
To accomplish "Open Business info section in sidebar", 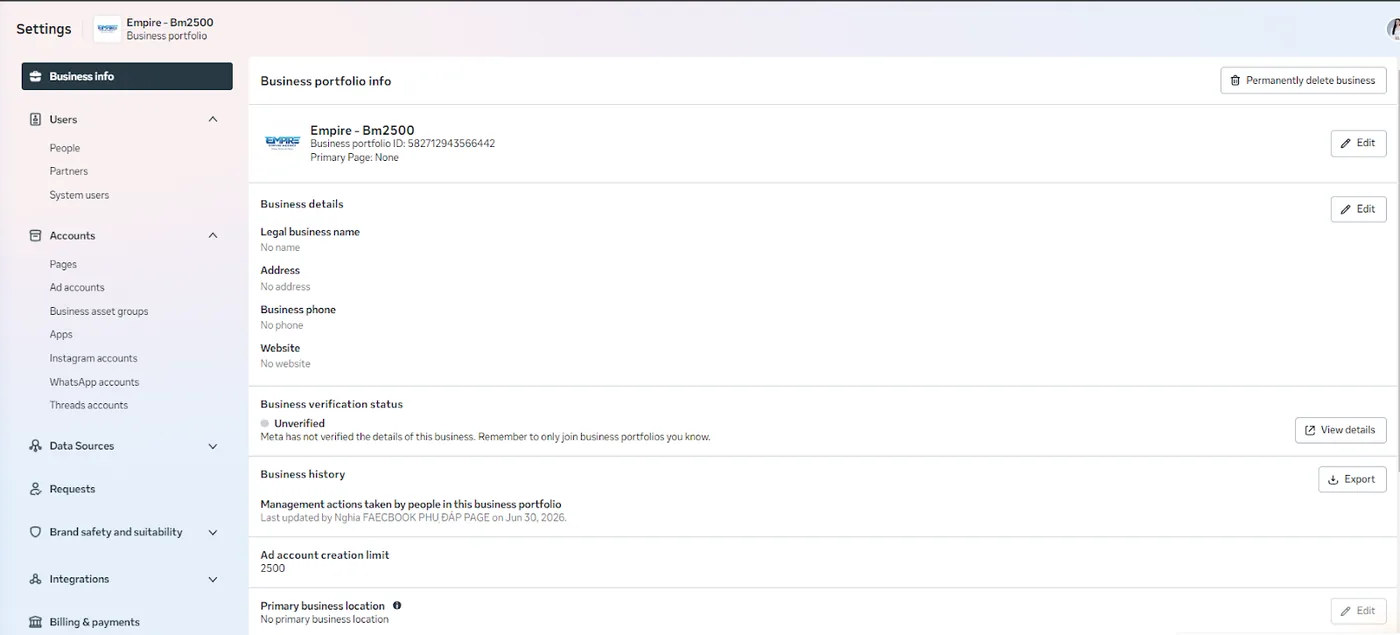I will pyautogui.click(x=127, y=76).
